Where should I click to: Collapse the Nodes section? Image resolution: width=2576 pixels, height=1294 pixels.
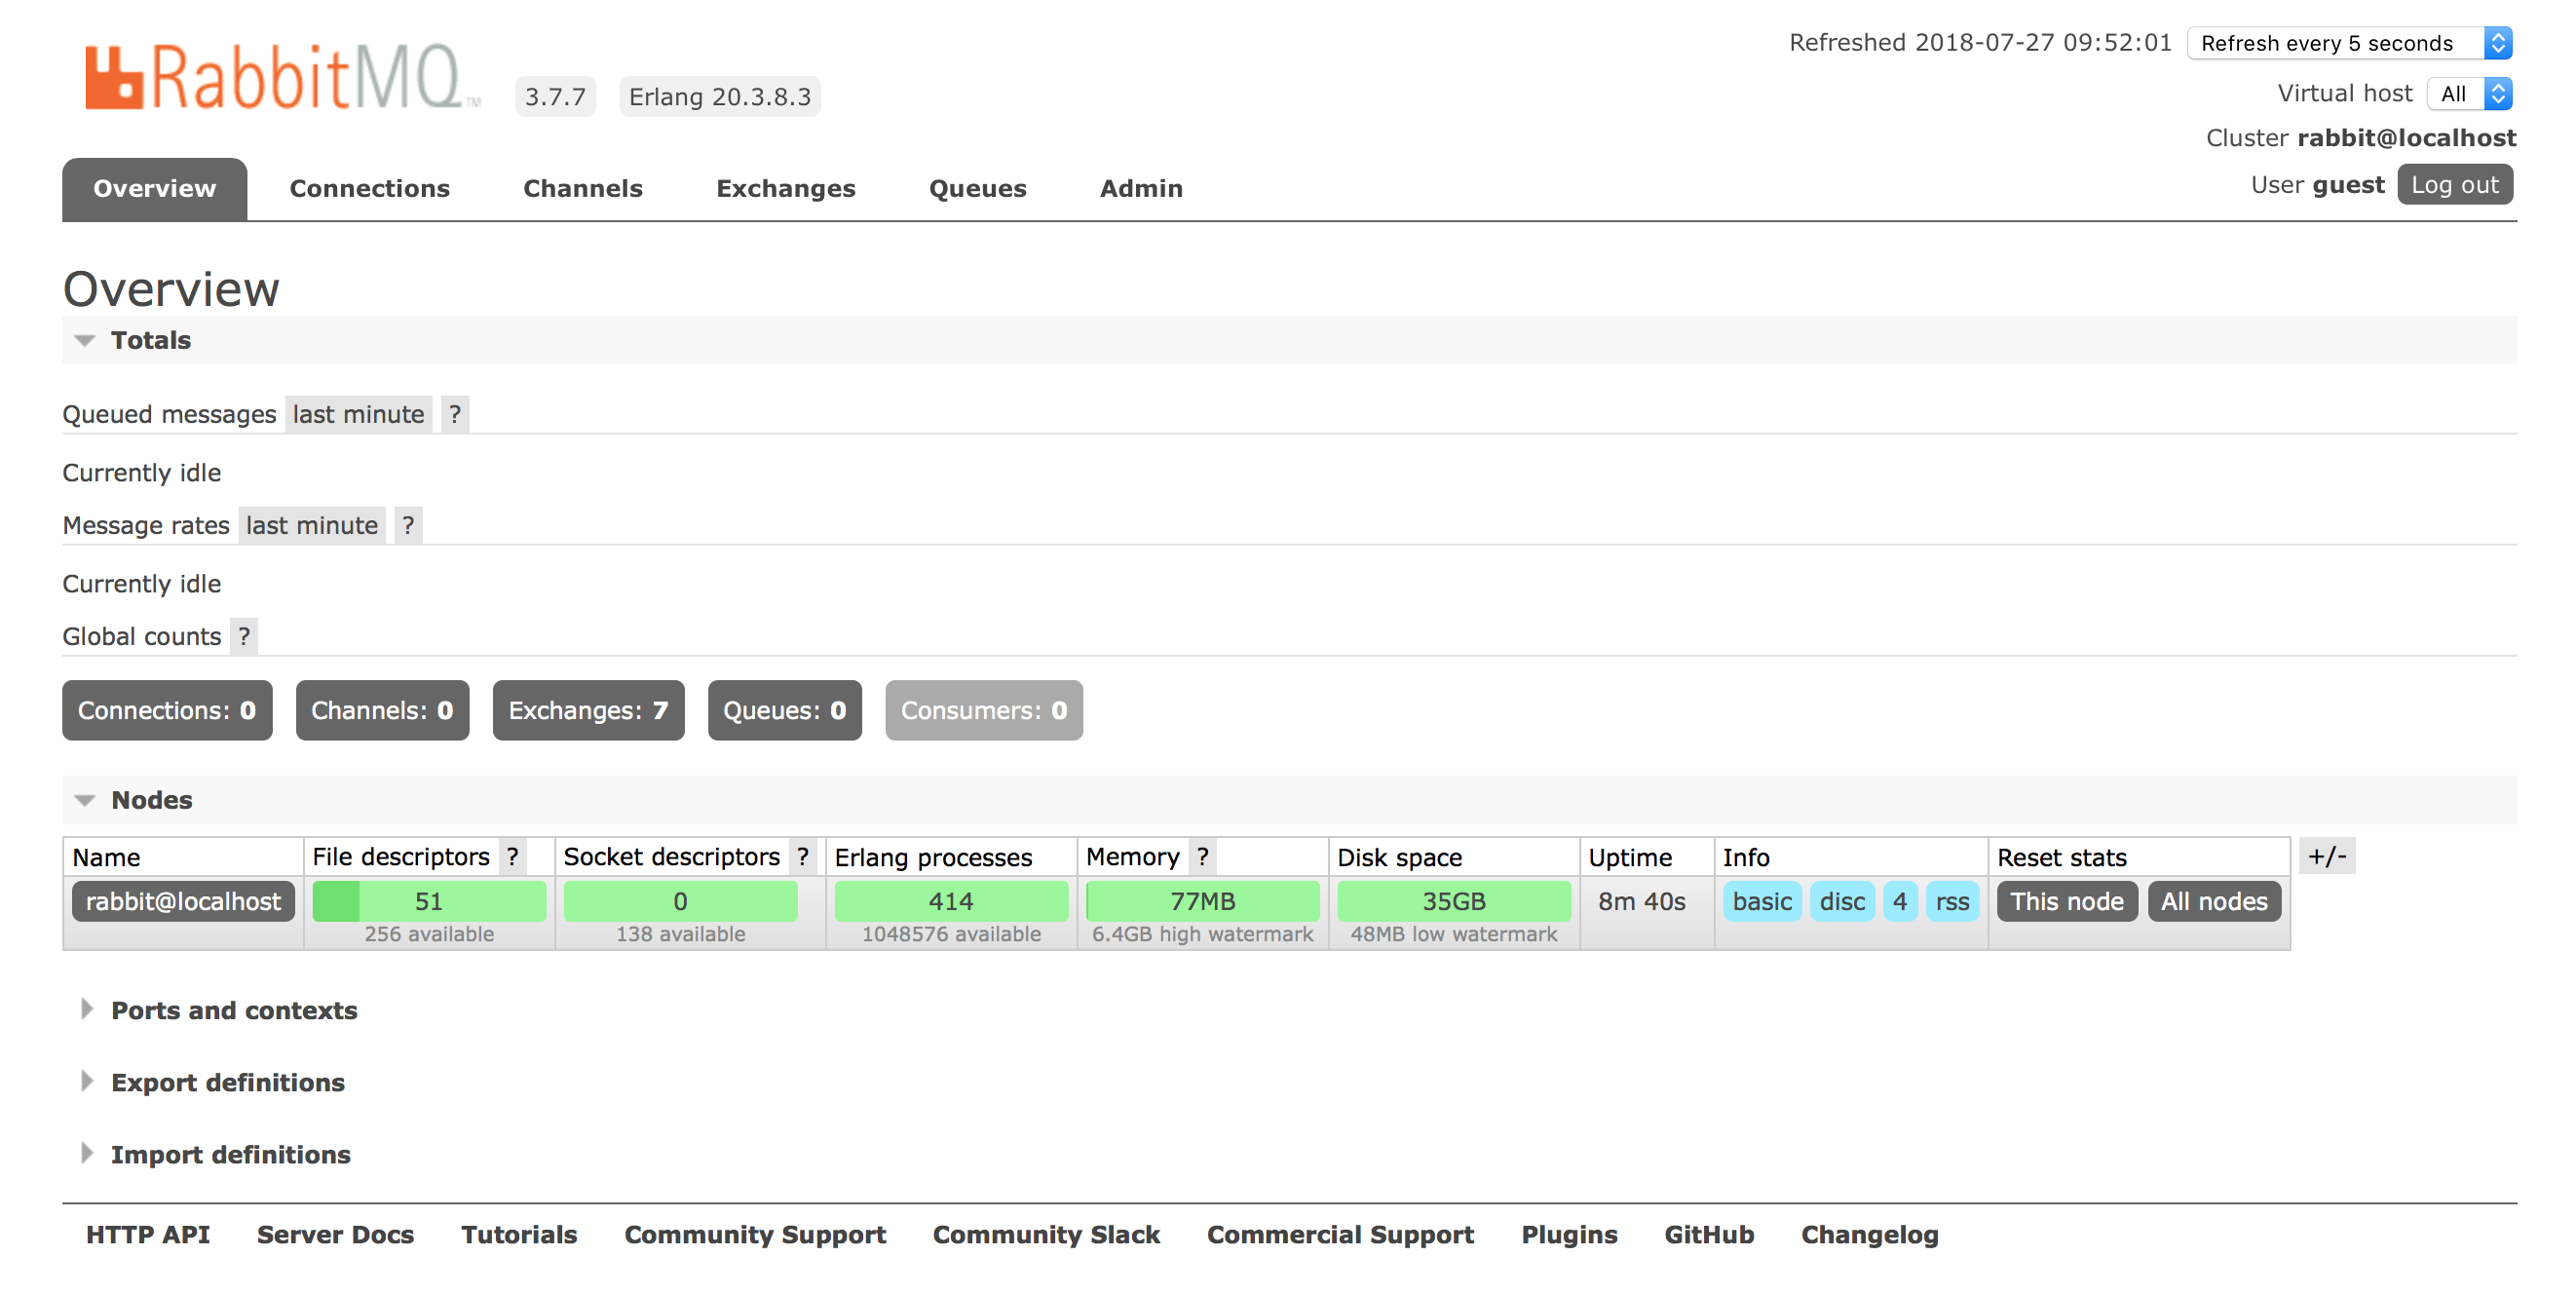coord(151,800)
